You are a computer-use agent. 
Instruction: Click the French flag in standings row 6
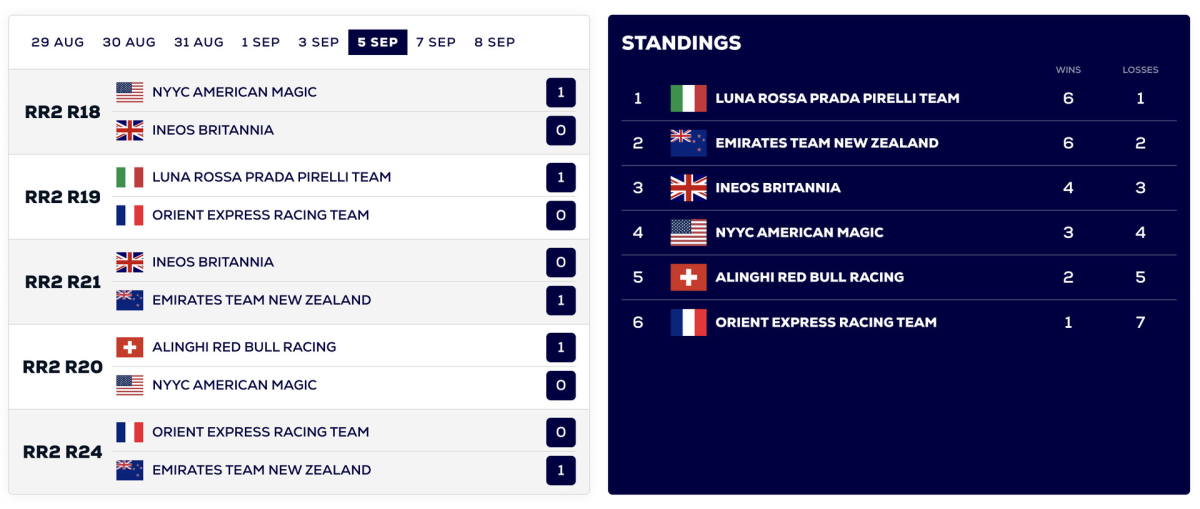pos(688,322)
